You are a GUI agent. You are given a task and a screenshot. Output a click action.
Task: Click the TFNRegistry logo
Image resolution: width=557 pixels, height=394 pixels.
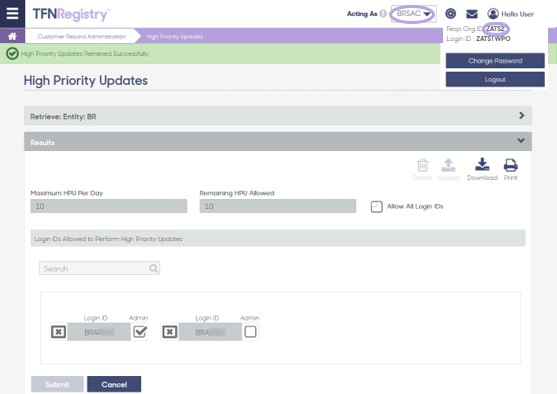pyautogui.click(x=71, y=14)
